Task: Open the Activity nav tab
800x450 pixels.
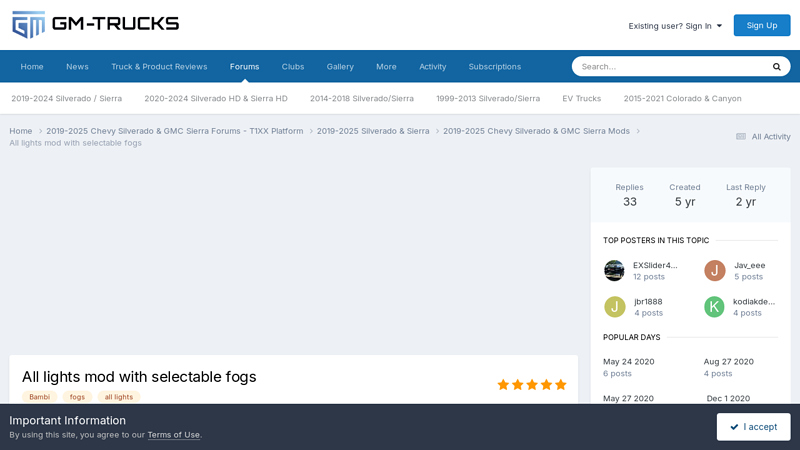Action: 433,66
